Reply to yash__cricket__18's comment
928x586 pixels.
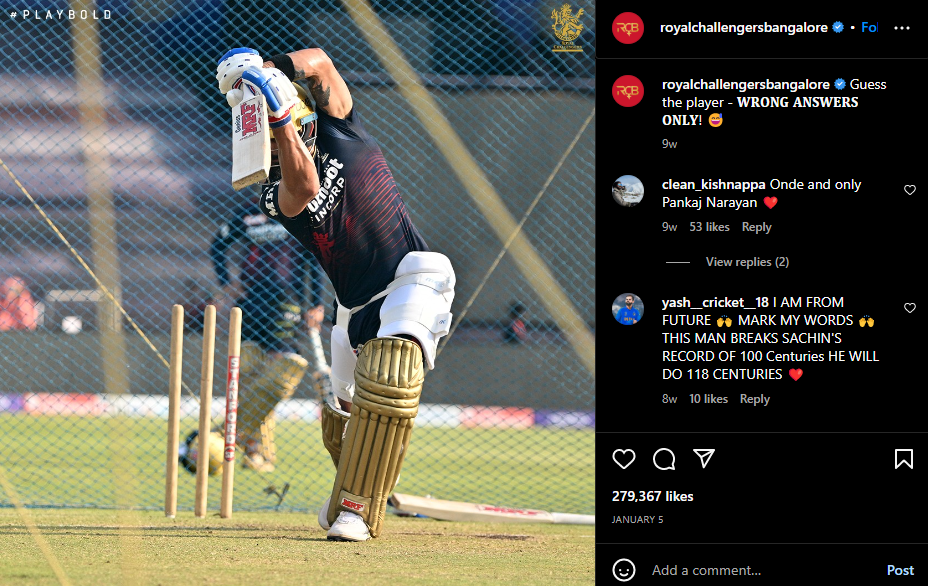[755, 399]
